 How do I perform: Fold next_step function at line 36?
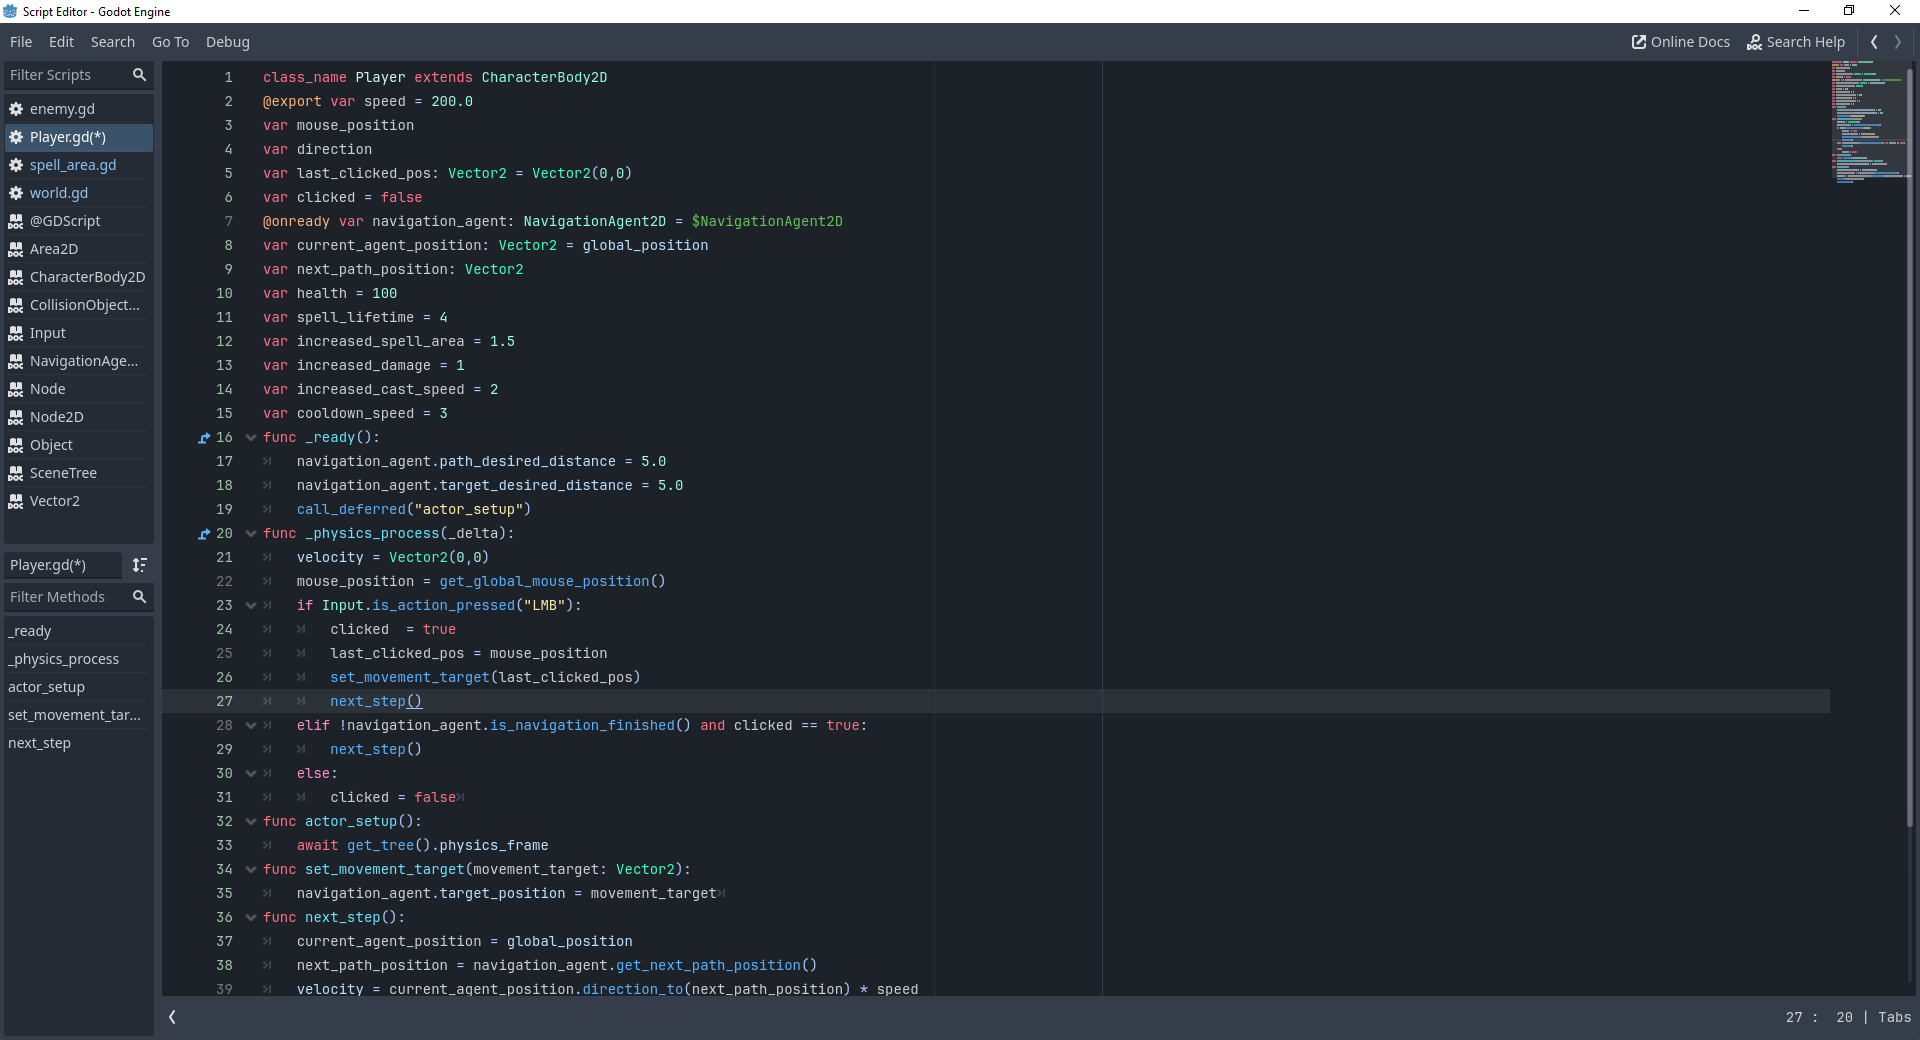251,917
